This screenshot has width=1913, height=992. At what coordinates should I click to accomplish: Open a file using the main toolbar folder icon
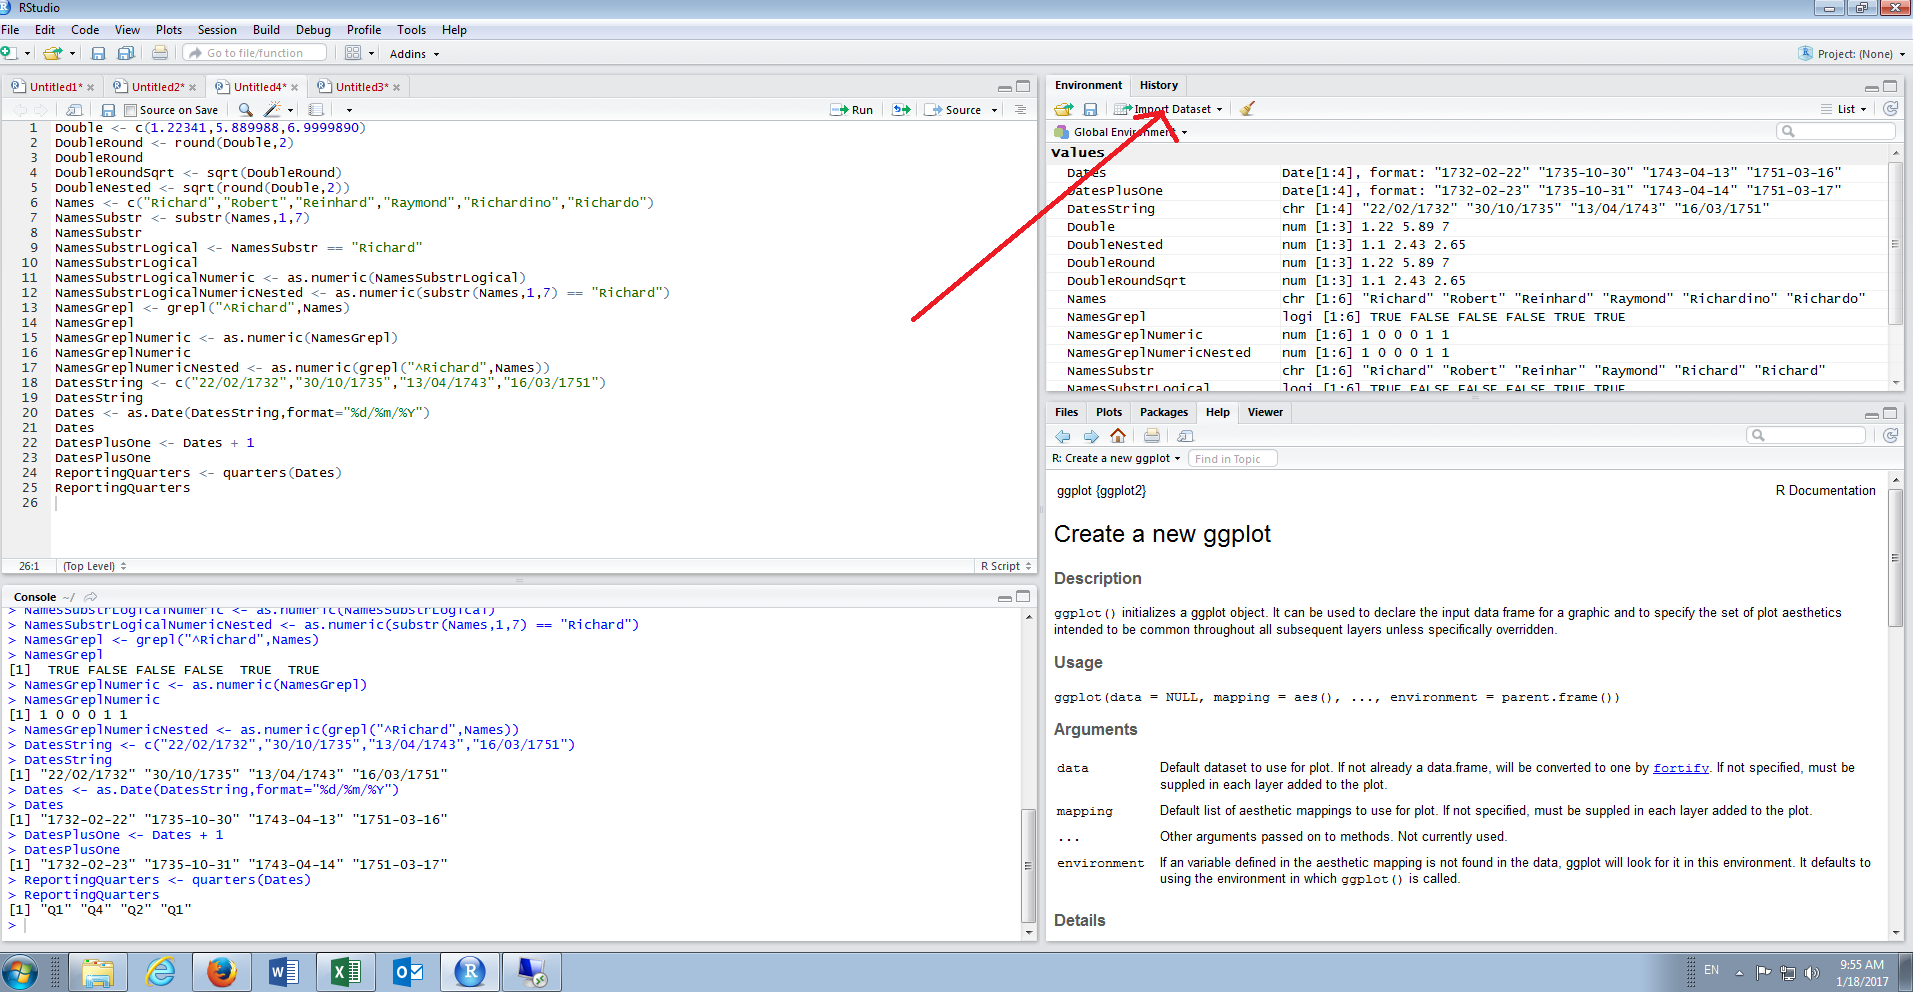(53, 53)
